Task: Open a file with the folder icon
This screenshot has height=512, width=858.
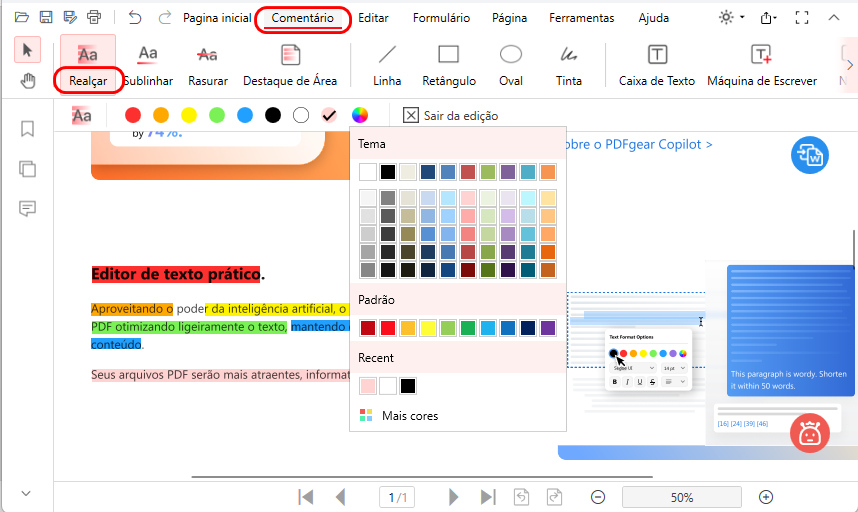Action: (x=21, y=18)
